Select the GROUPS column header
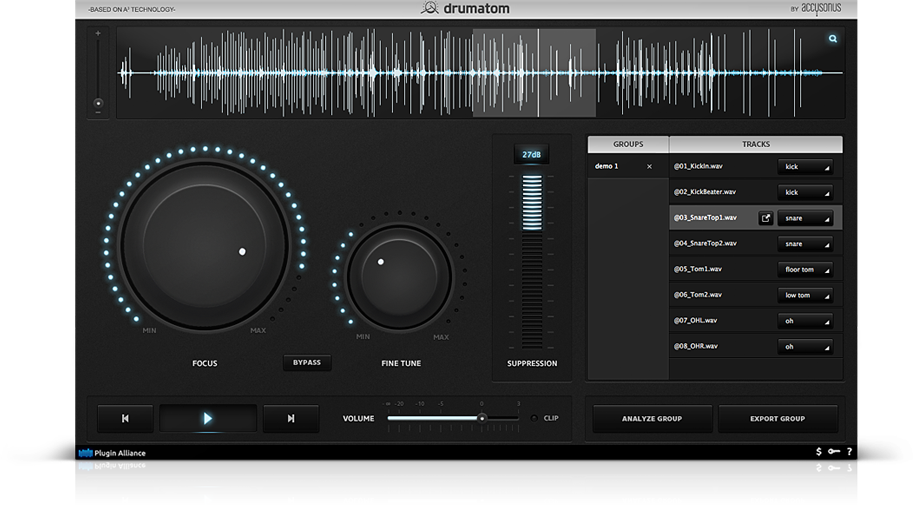 [628, 144]
